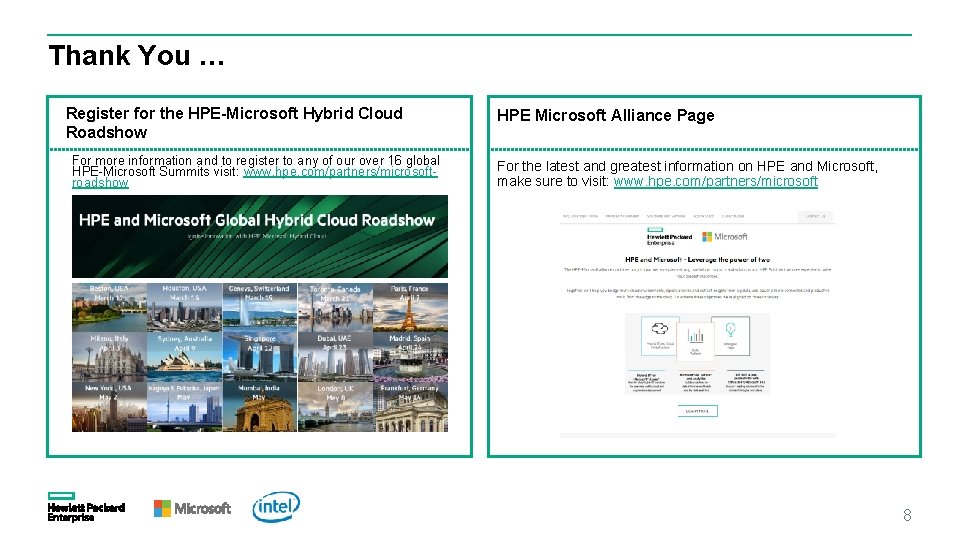
Task: Click the Microsoft logo in the footer
Action: [x=192, y=508]
